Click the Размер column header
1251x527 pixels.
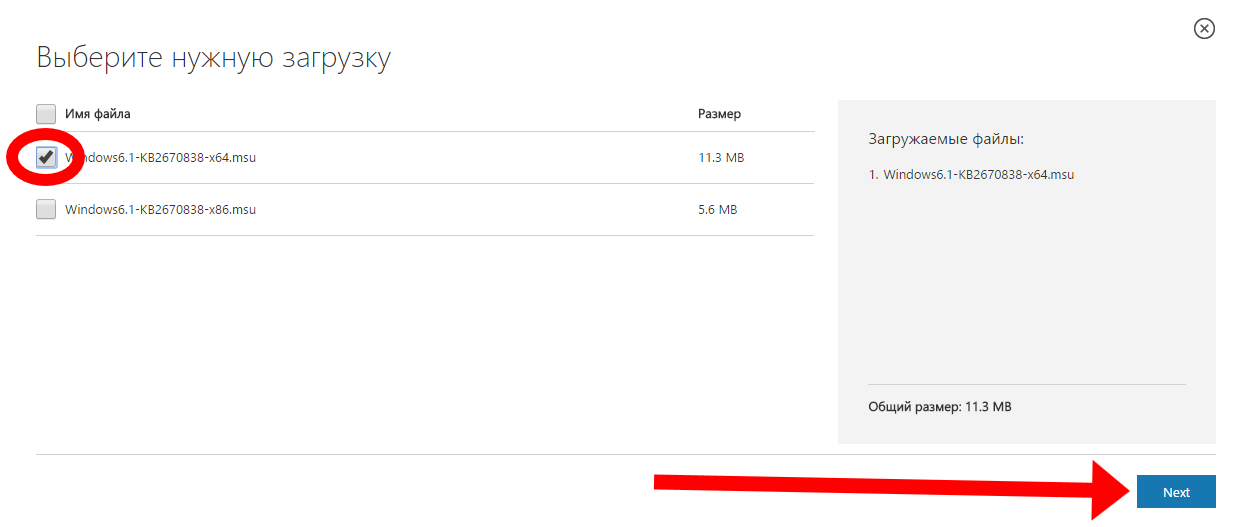point(719,114)
